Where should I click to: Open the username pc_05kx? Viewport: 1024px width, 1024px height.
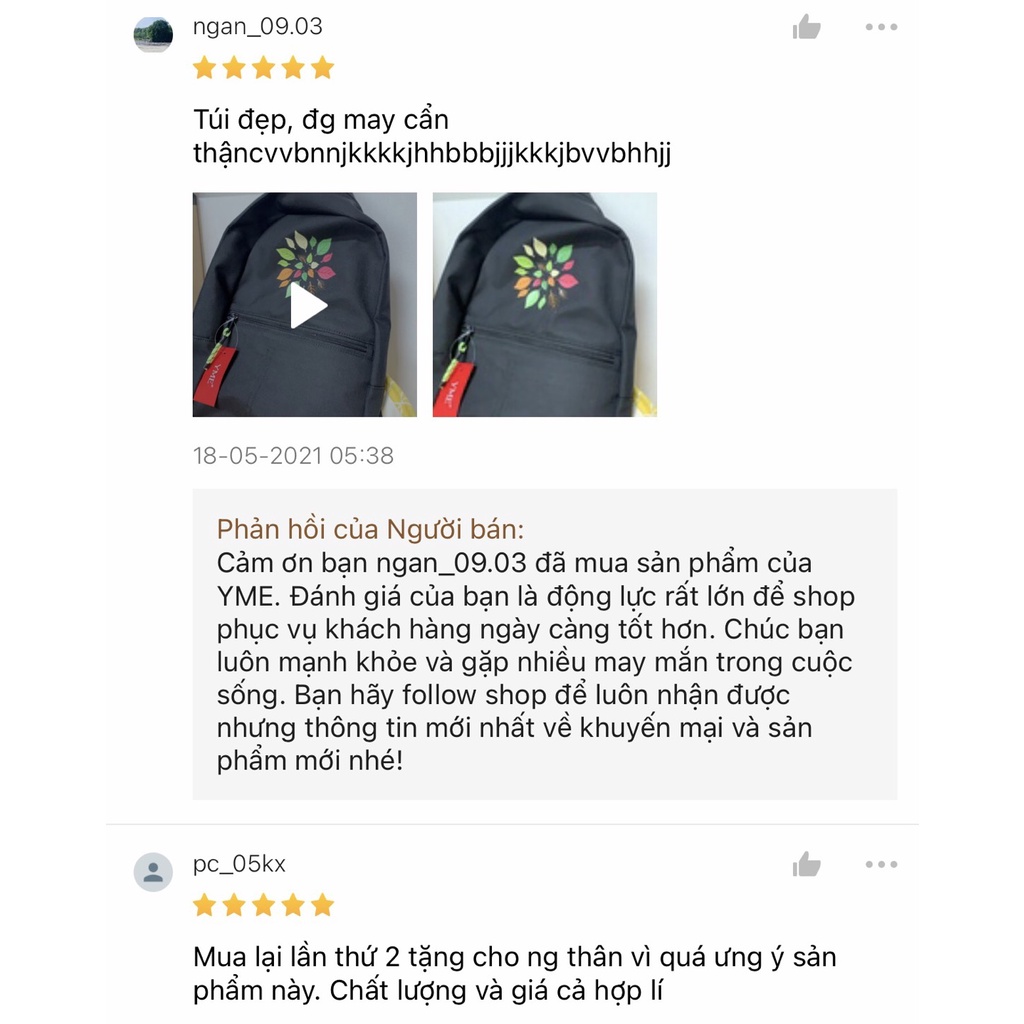coord(239,864)
